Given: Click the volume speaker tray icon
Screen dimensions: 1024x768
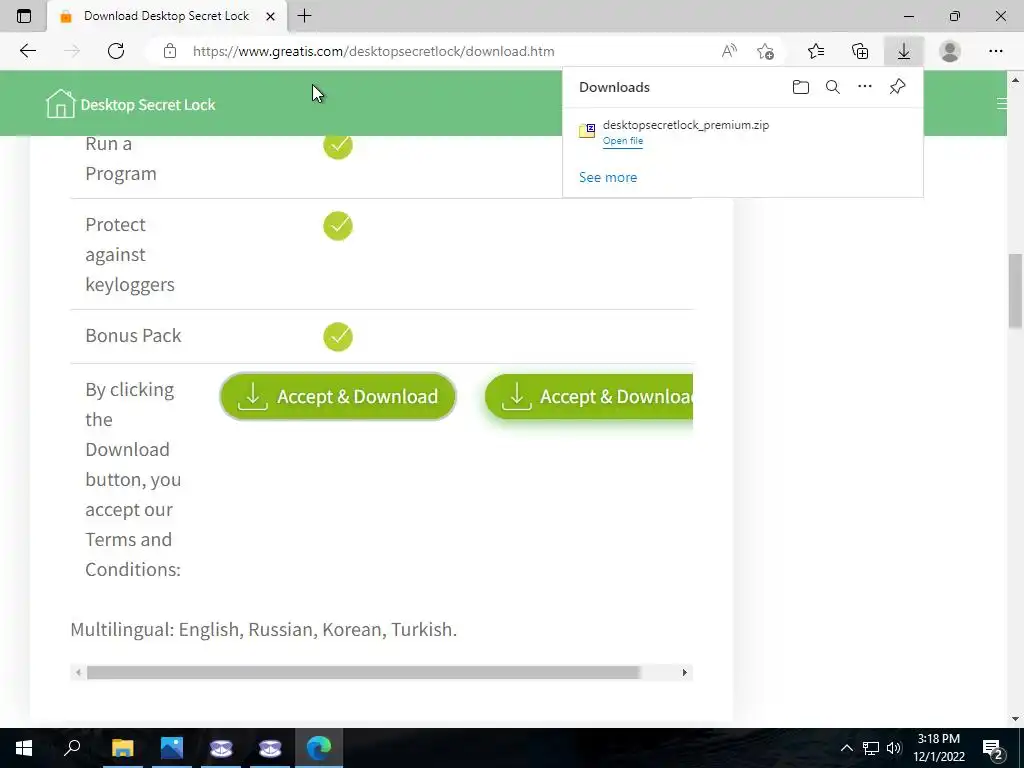Looking at the screenshot, I should [894, 748].
